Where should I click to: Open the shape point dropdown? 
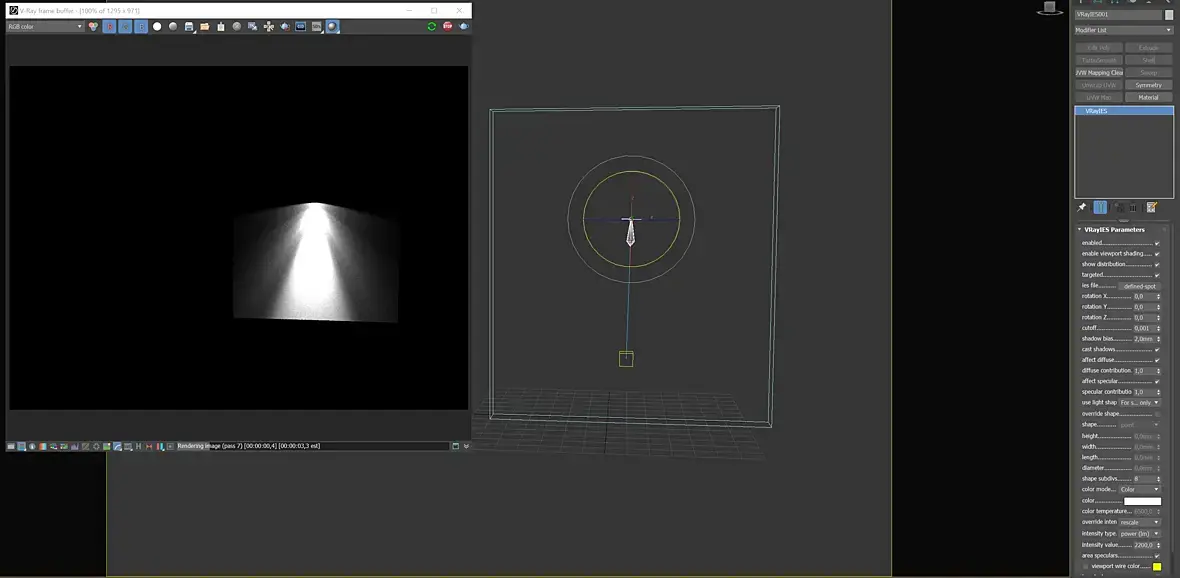(1139, 424)
